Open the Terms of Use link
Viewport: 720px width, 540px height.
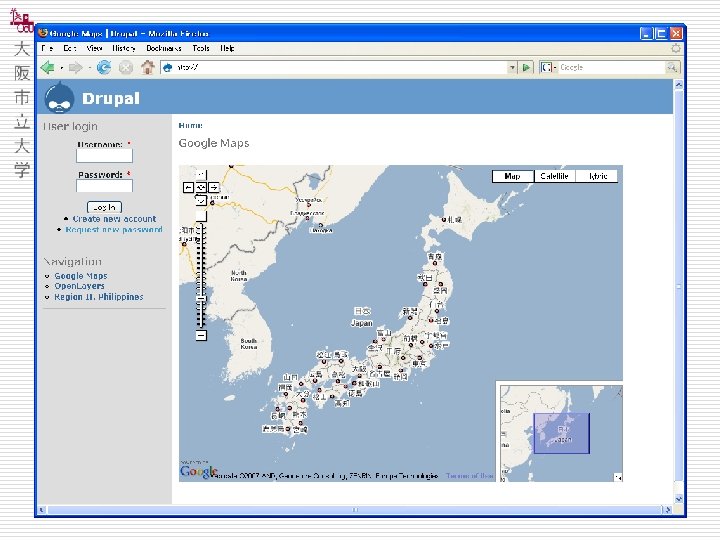coord(469,476)
